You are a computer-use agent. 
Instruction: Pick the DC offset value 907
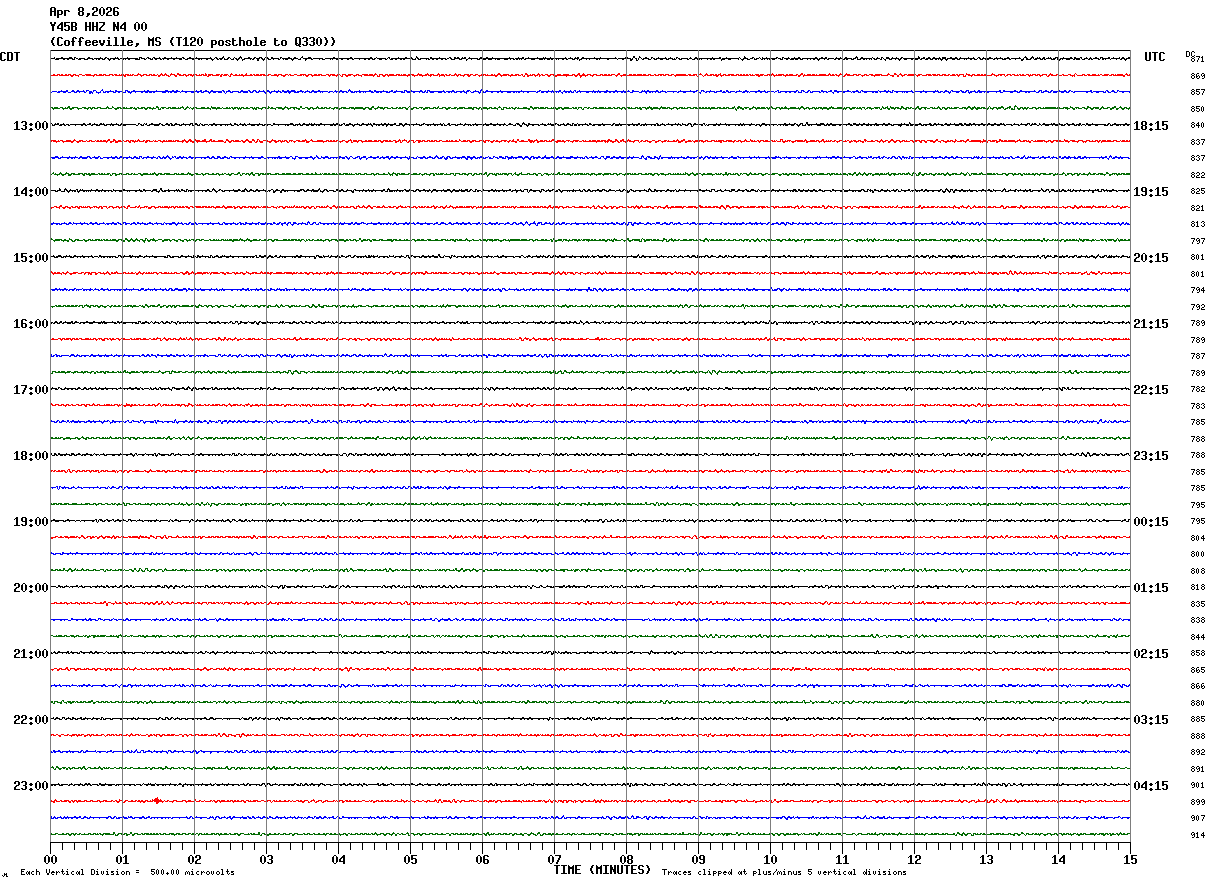point(1198,818)
